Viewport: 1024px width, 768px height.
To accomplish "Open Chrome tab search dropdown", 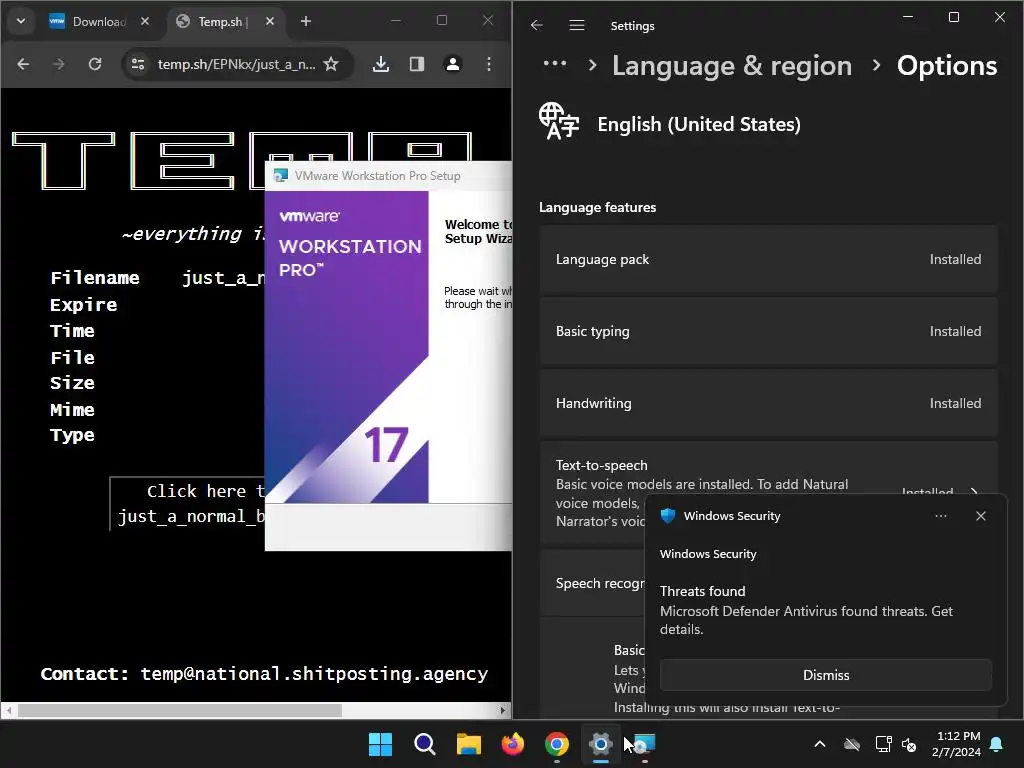I will pyautogui.click(x=21, y=21).
